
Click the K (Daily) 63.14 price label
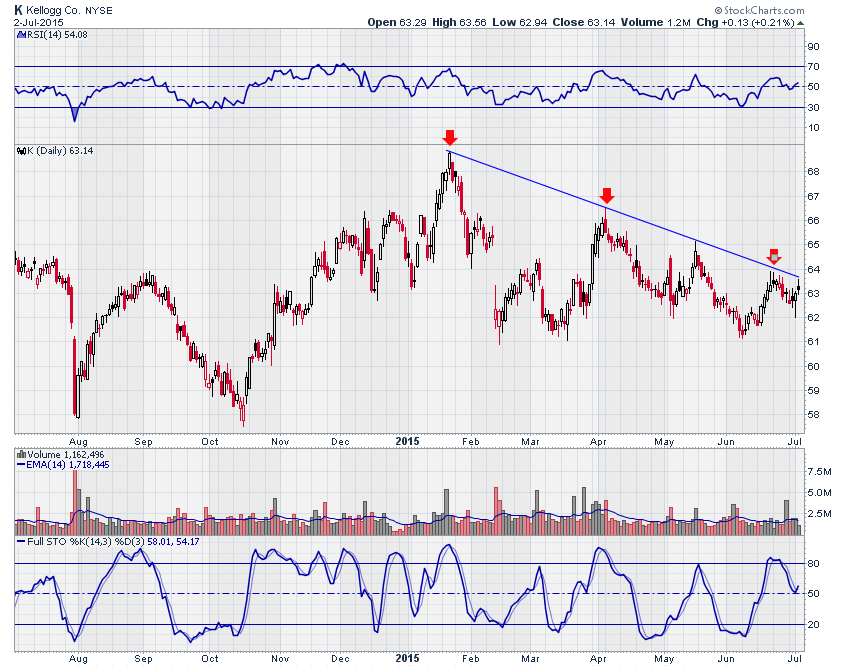coord(60,151)
